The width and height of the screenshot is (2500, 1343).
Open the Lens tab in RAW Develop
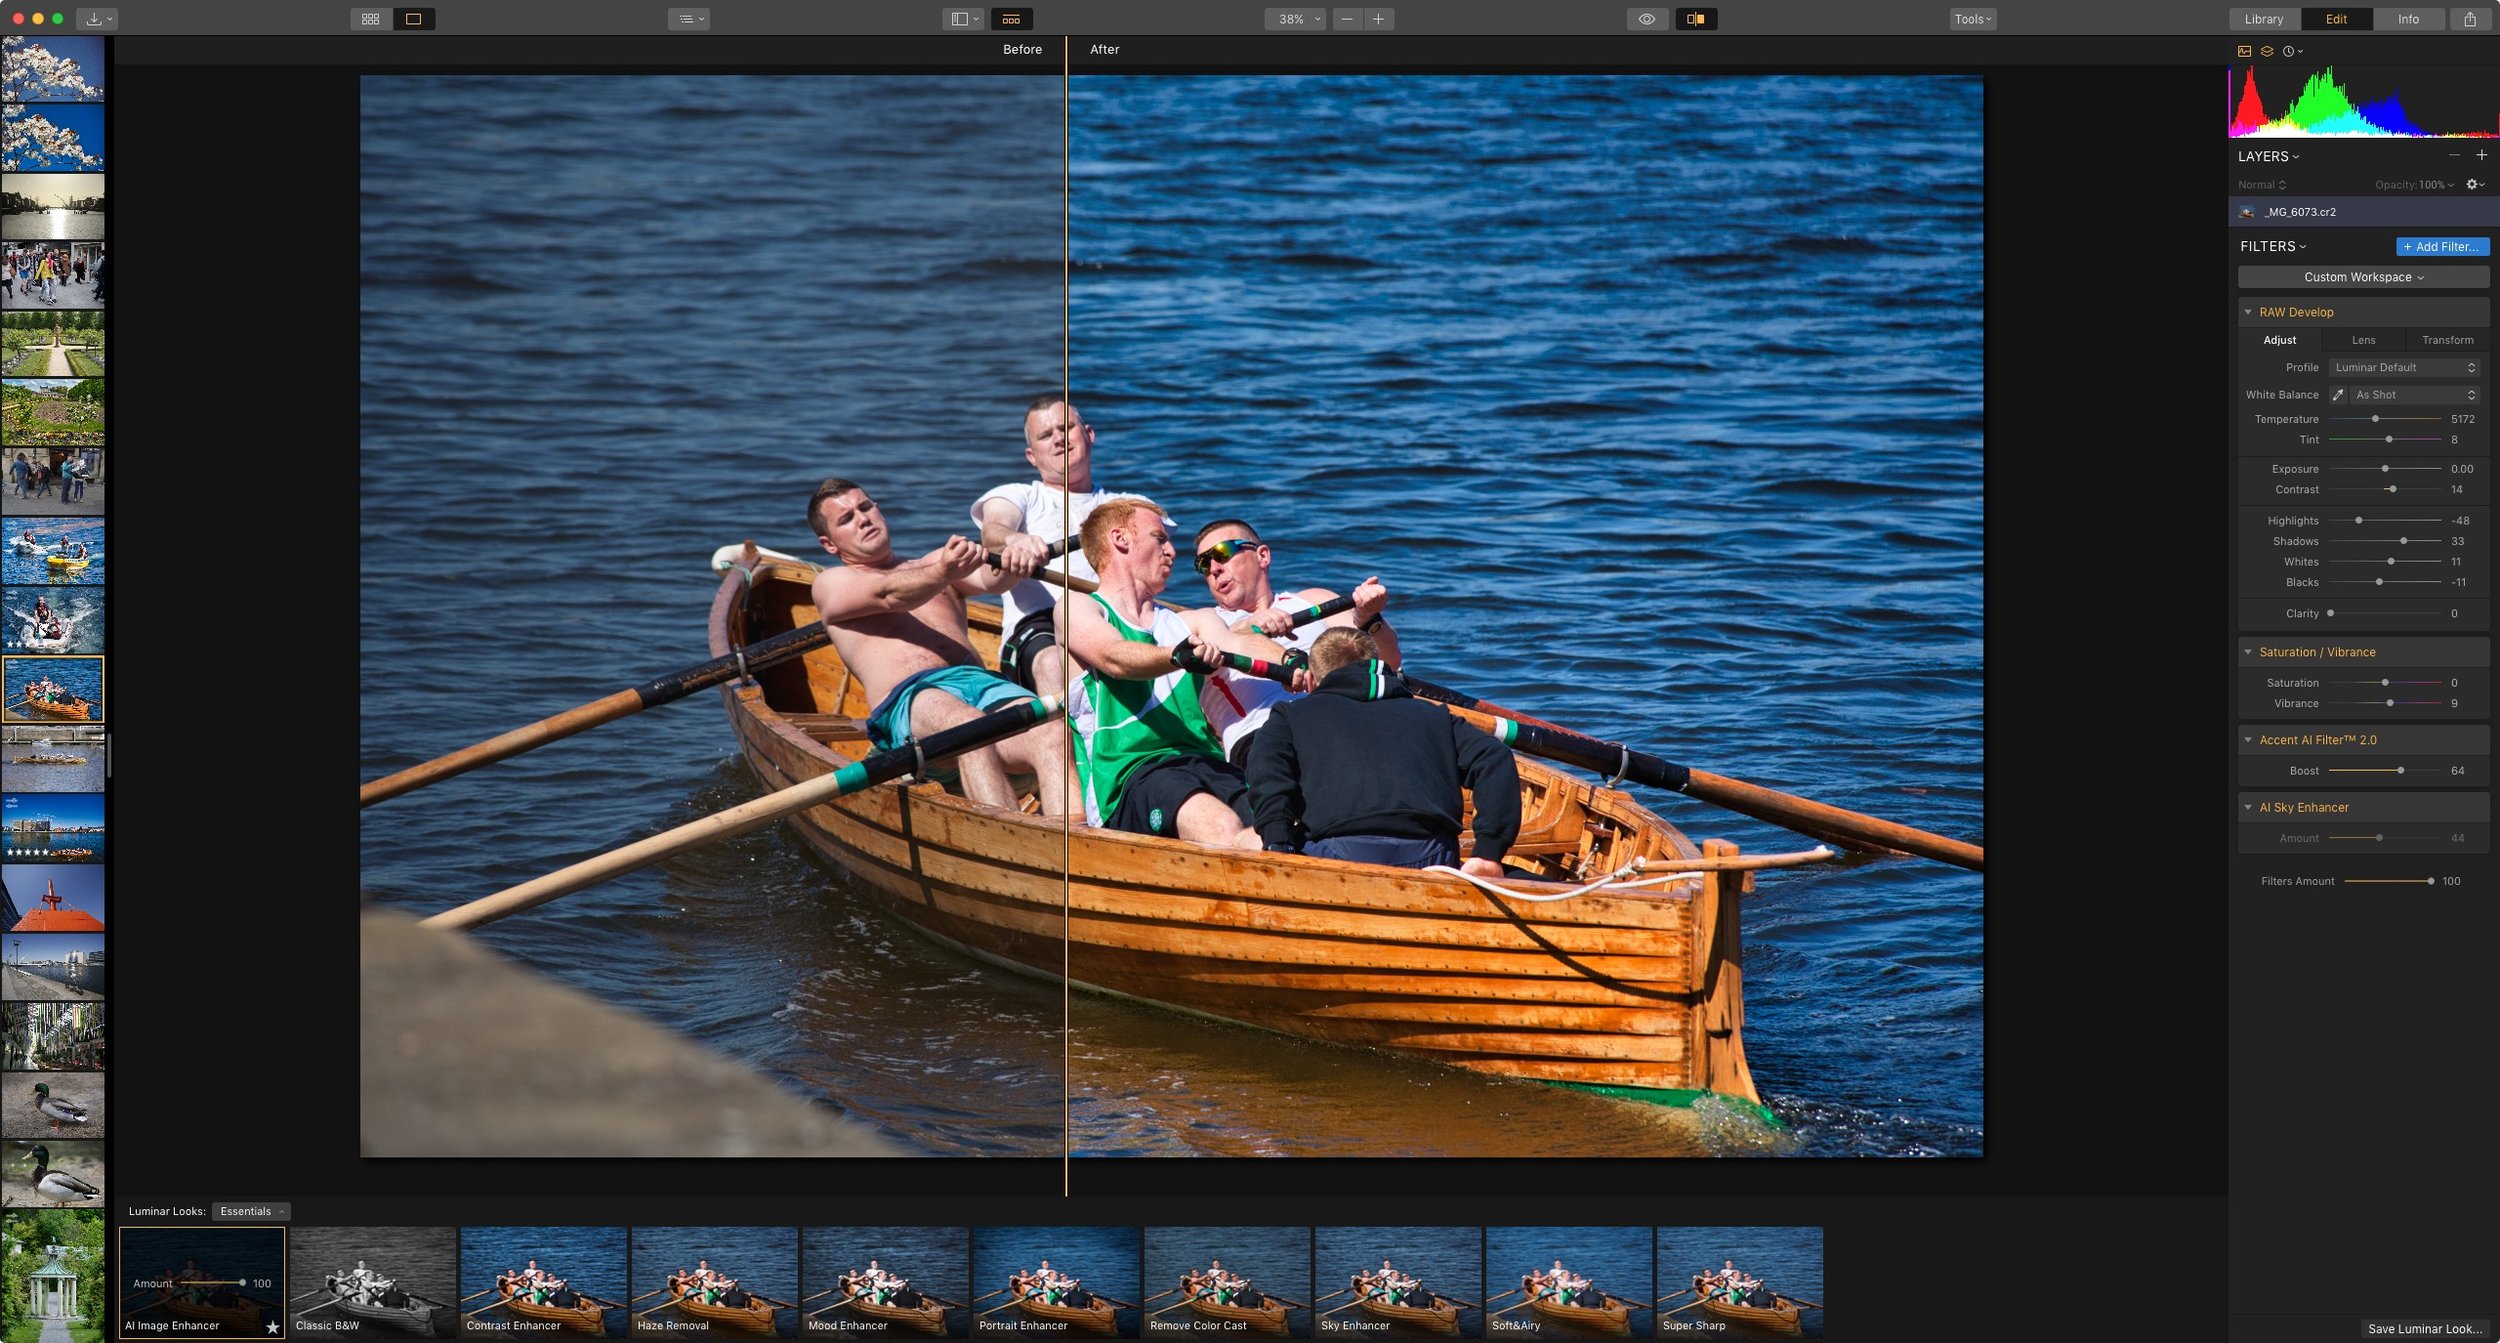point(2363,340)
